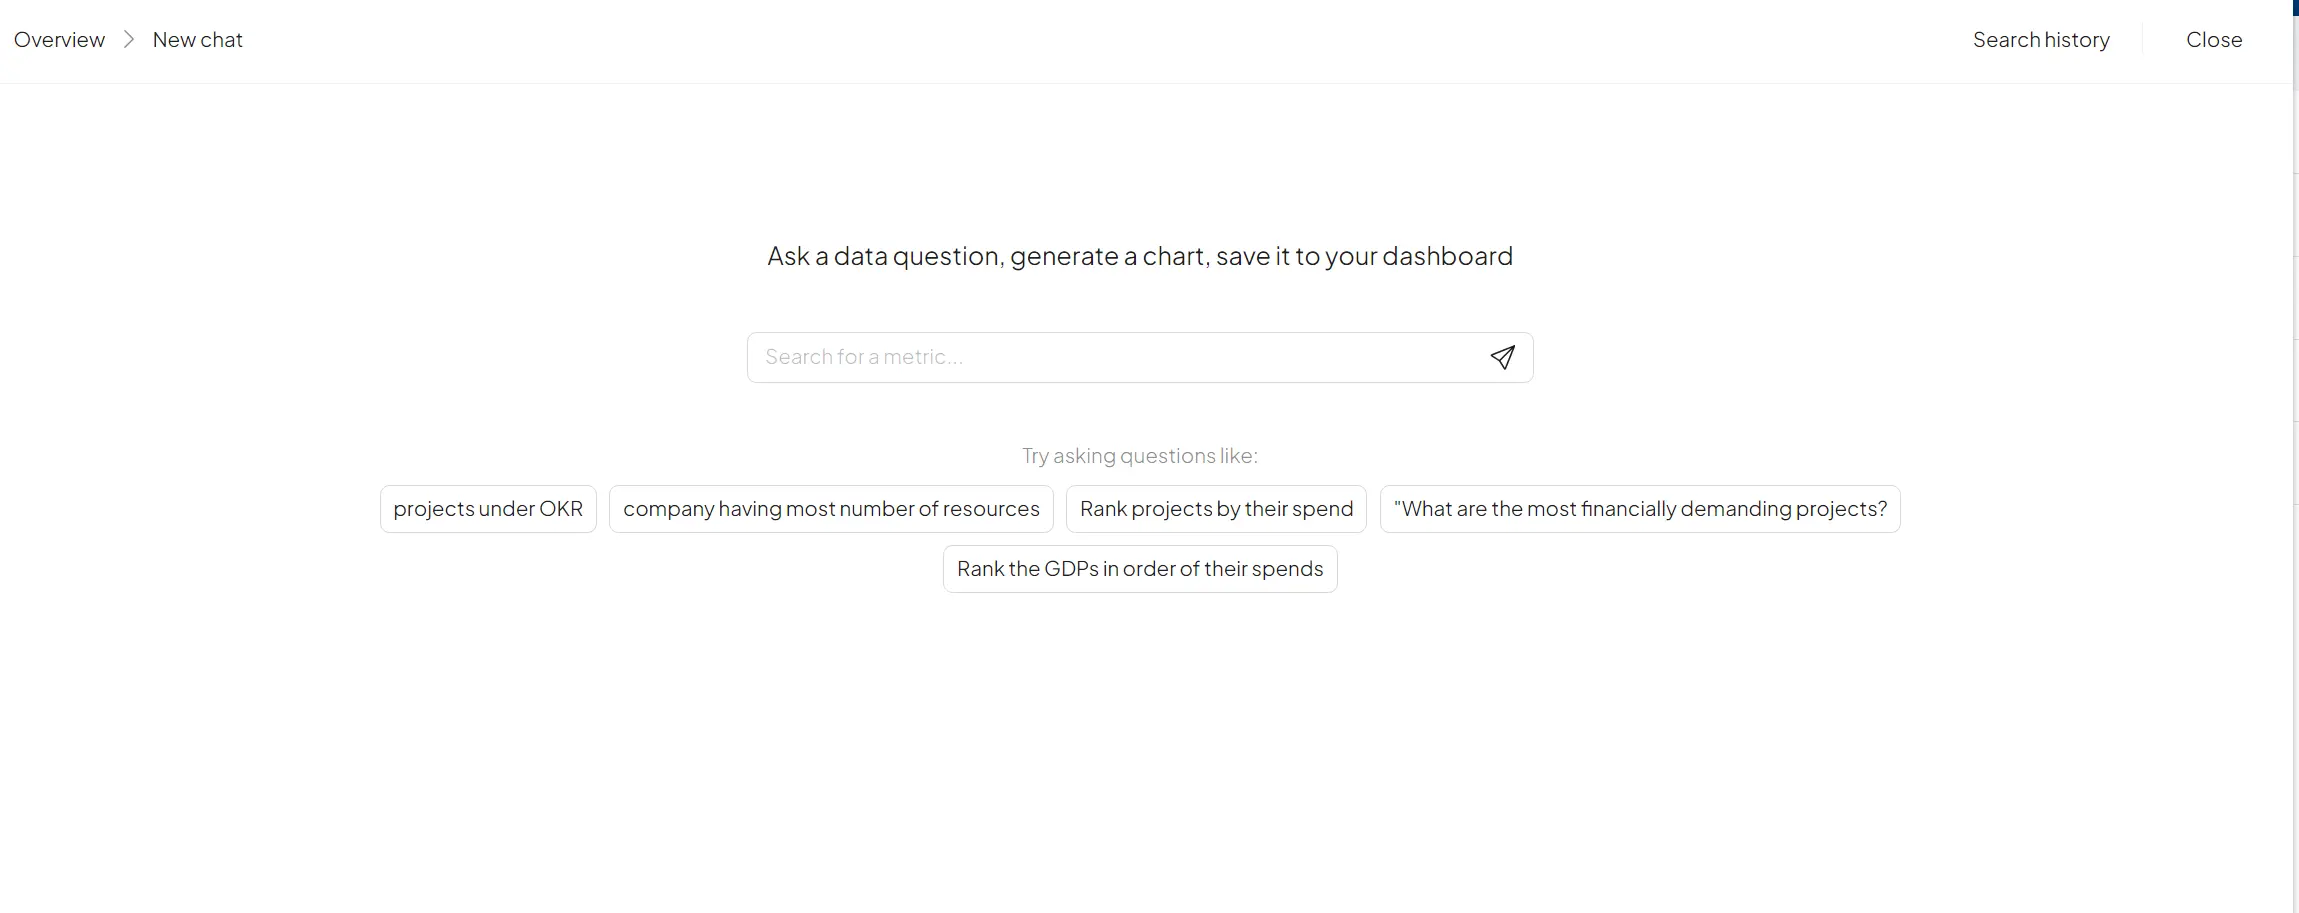Focus the Search for a metric field

pos(1110,357)
